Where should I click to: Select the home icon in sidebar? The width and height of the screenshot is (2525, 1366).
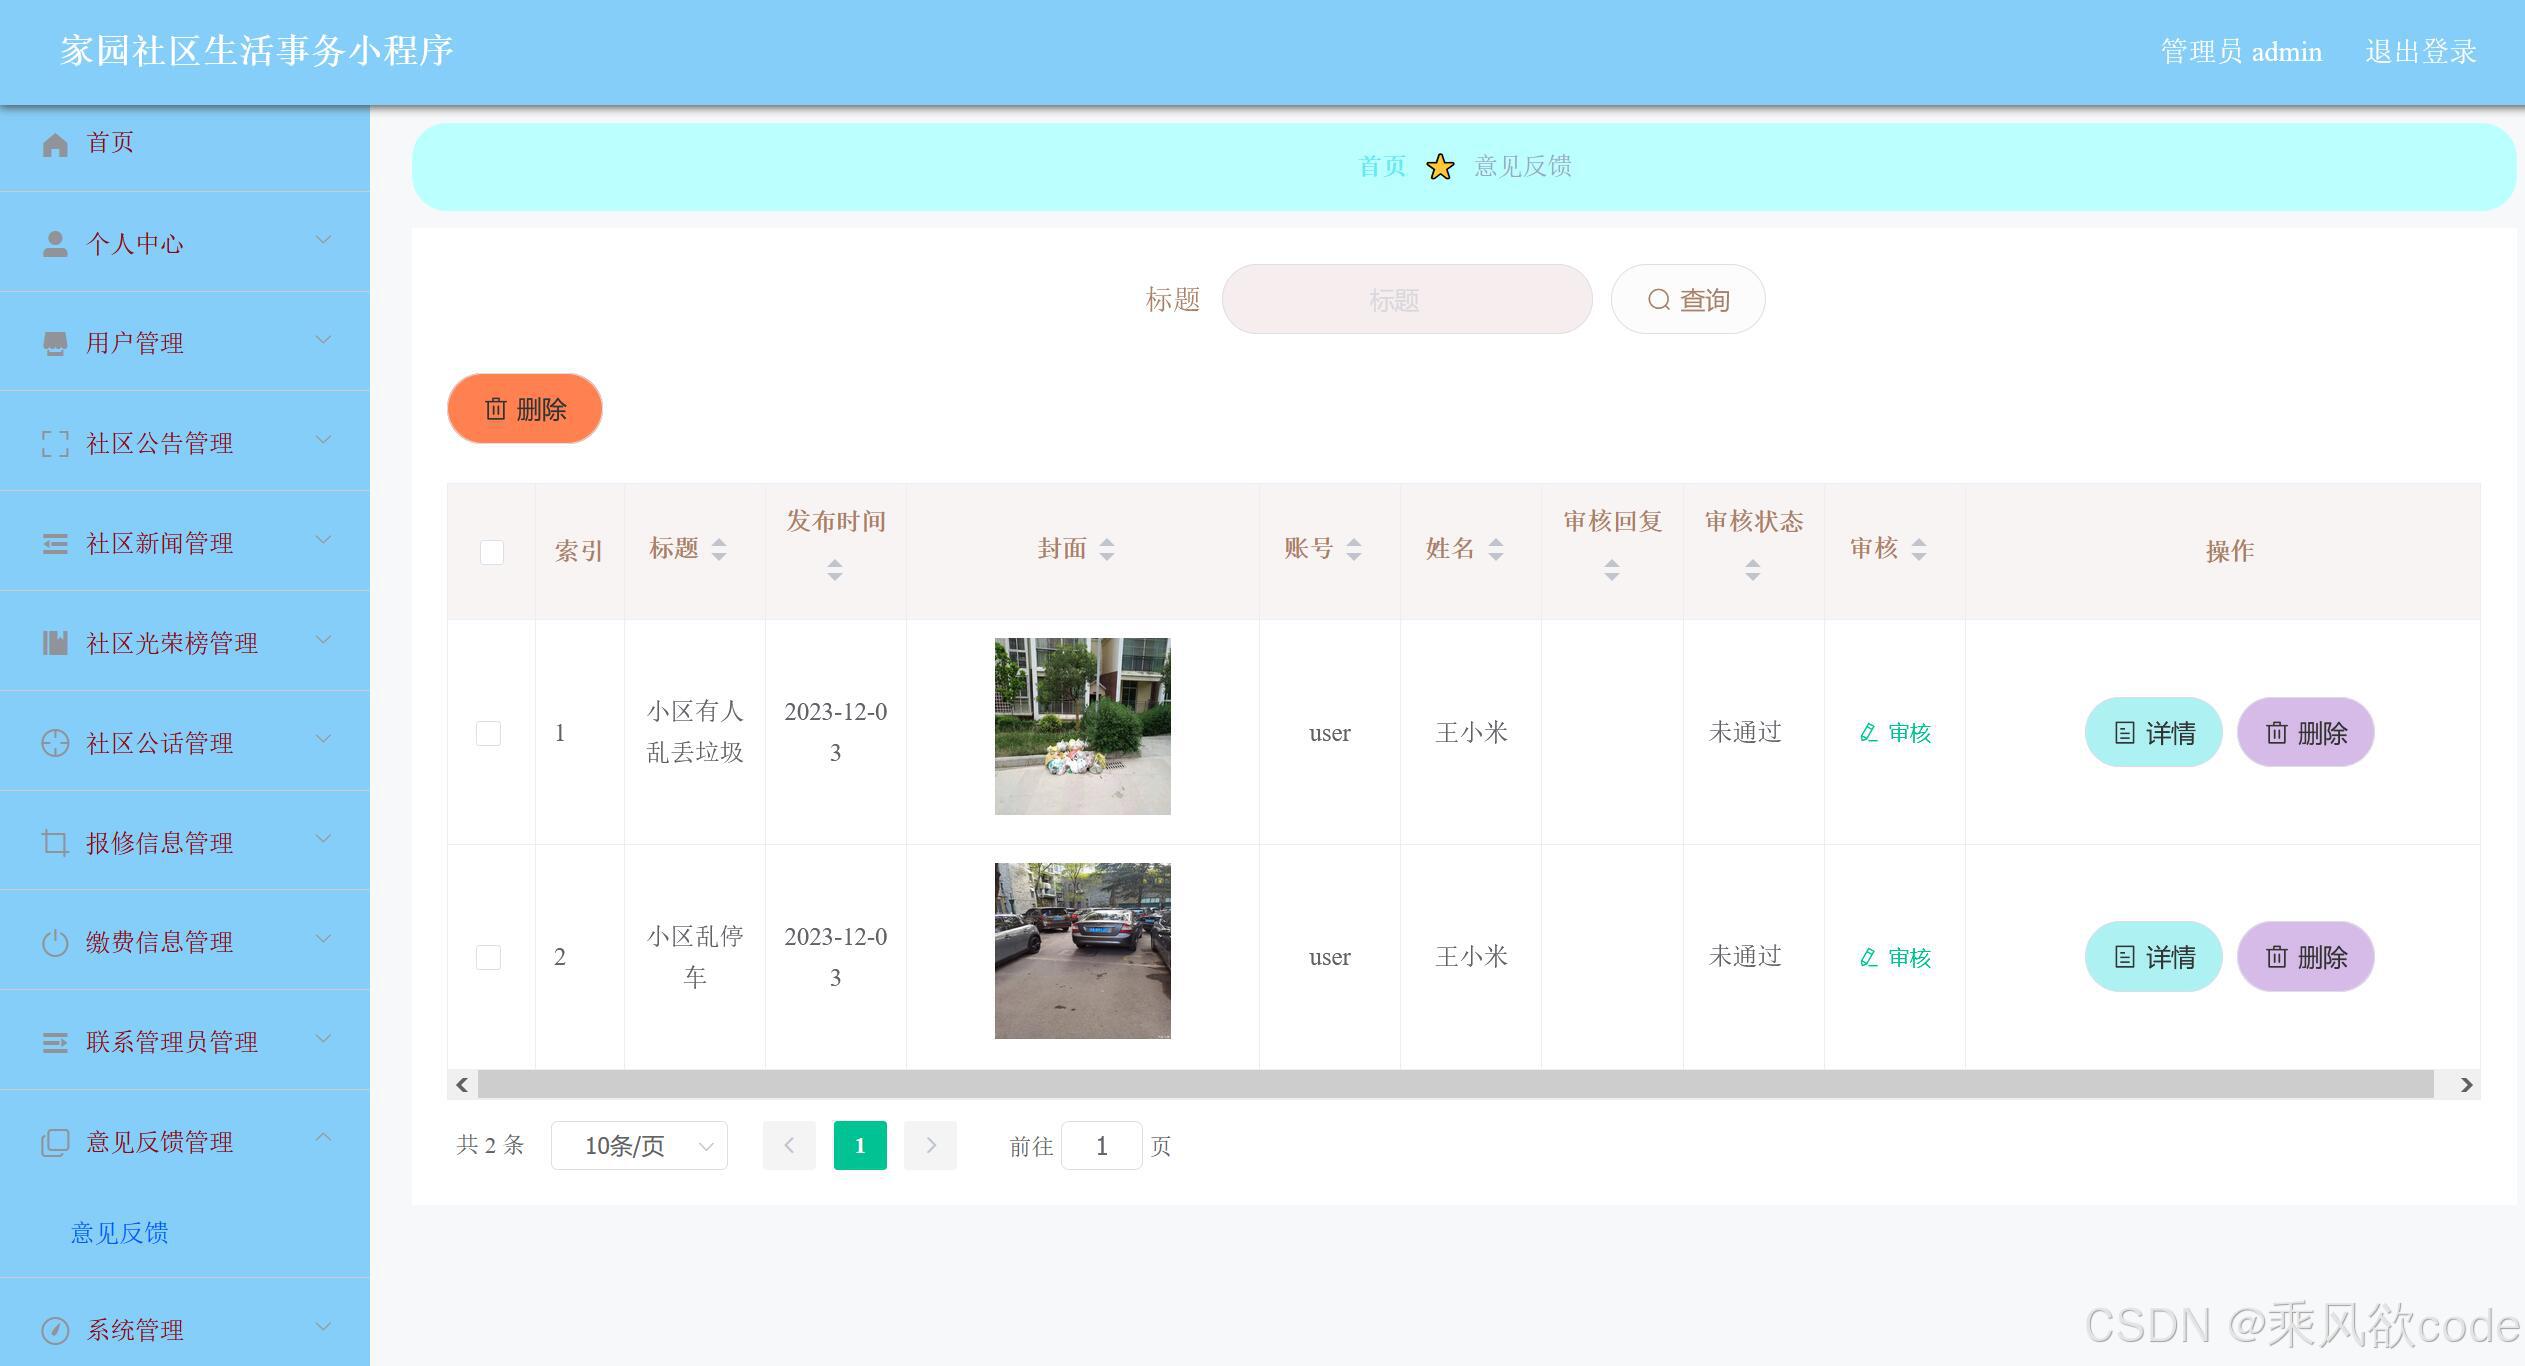[55, 142]
